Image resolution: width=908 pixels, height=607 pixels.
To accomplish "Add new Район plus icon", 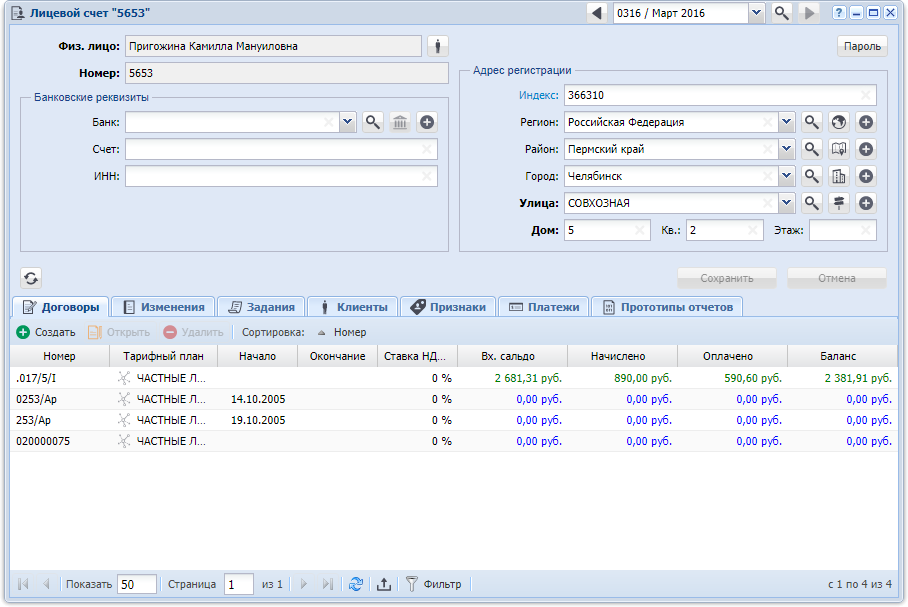I will click(866, 149).
